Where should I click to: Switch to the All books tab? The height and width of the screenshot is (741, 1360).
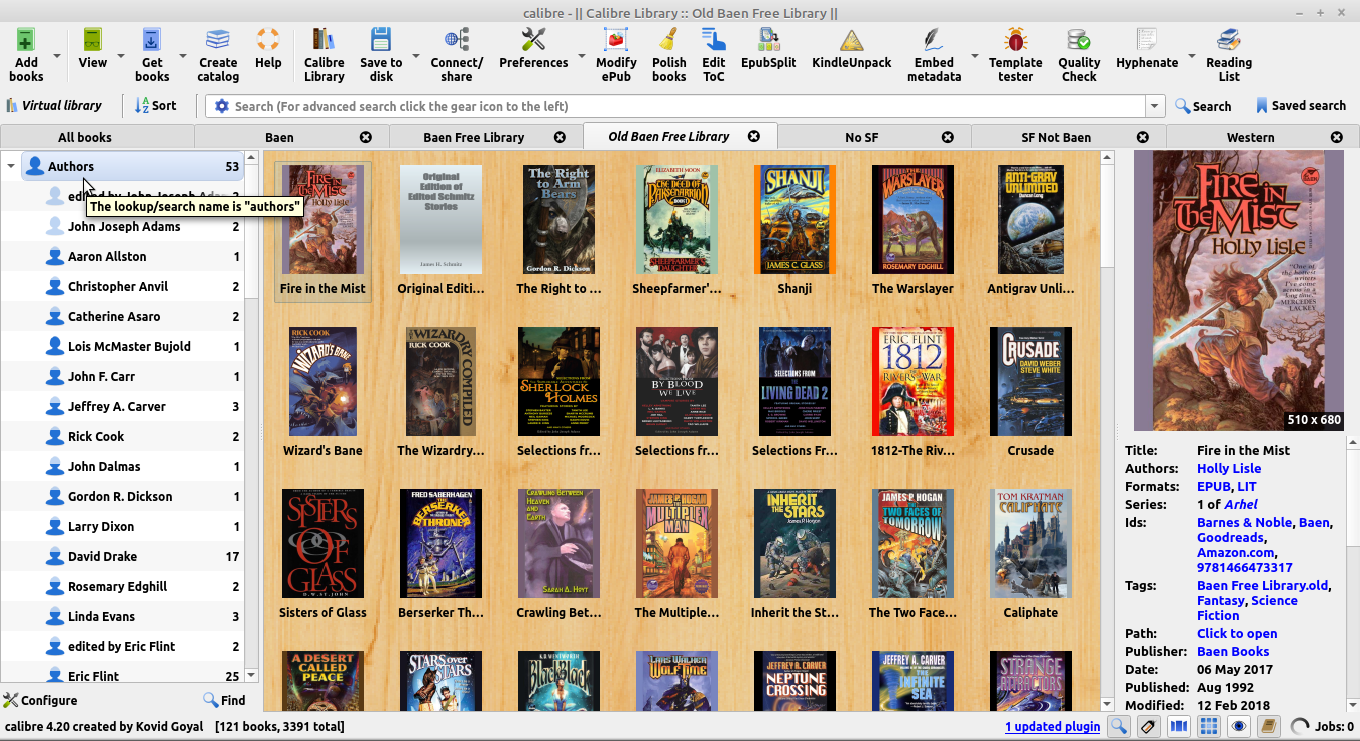pos(97,137)
